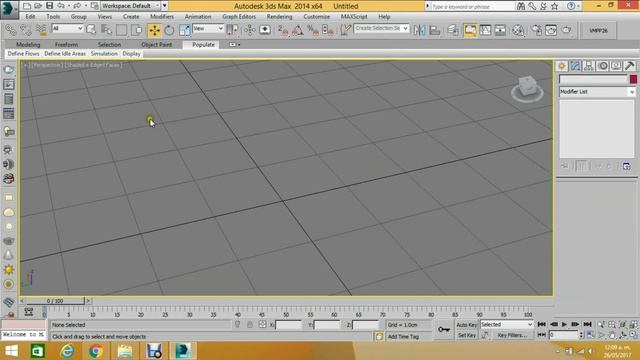
Task: Click the Mirror tool icon
Action: click(419, 30)
